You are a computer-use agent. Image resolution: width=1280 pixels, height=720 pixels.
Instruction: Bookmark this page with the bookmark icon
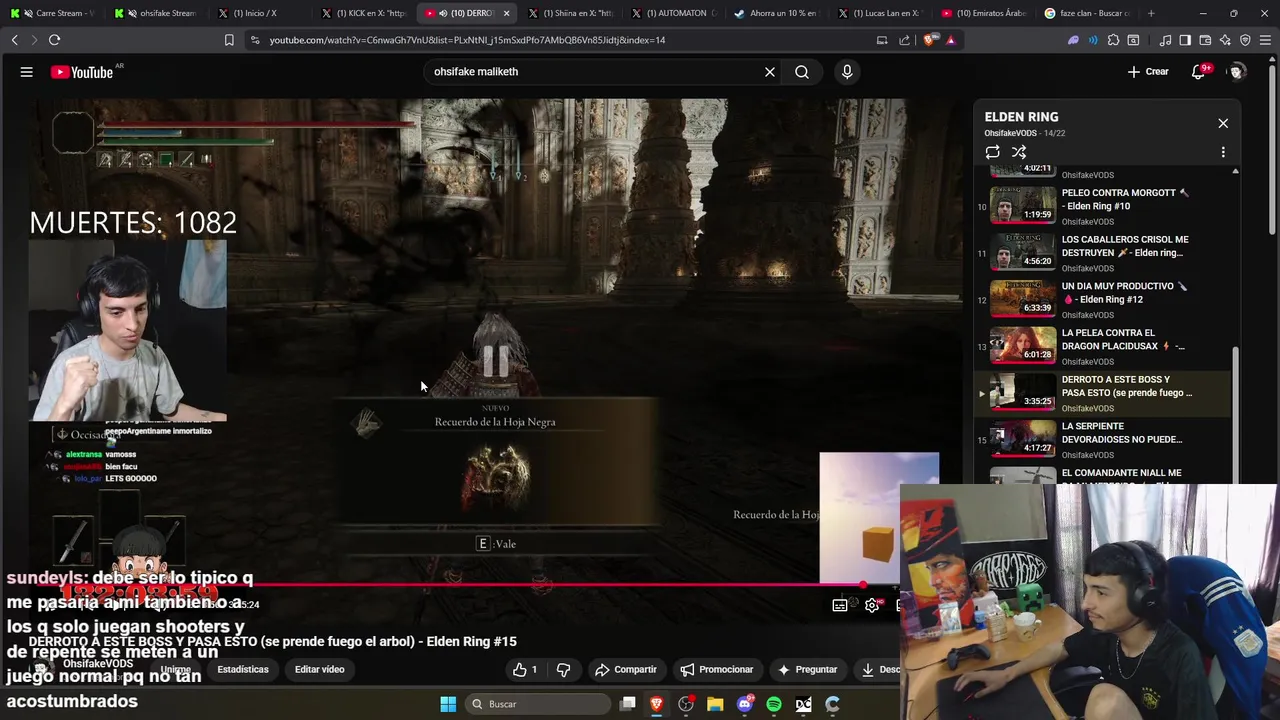[x=229, y=40]
